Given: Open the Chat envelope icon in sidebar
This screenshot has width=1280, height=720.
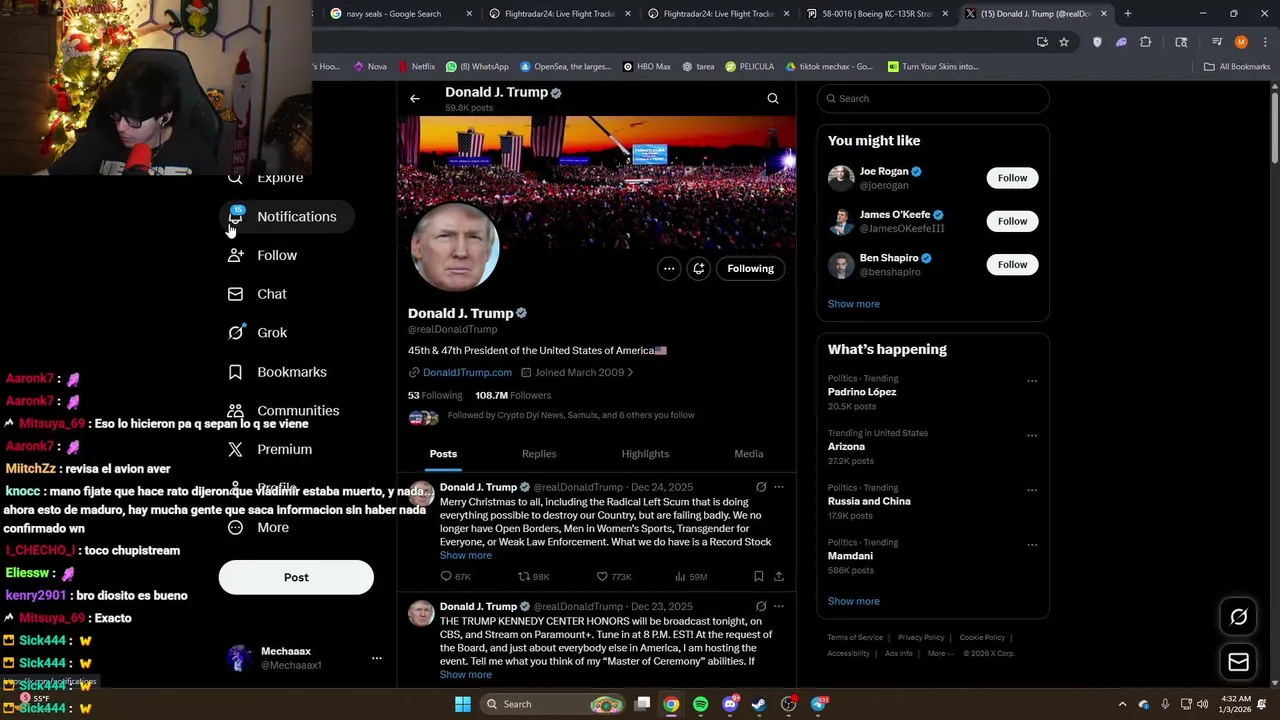Looking at the screenshot, I should [x=235, y=294].
